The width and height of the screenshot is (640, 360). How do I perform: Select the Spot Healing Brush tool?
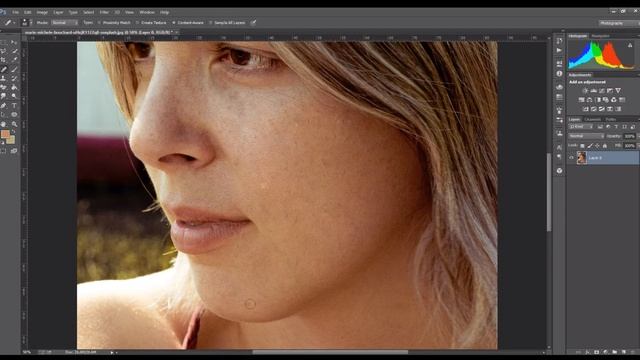4,69
